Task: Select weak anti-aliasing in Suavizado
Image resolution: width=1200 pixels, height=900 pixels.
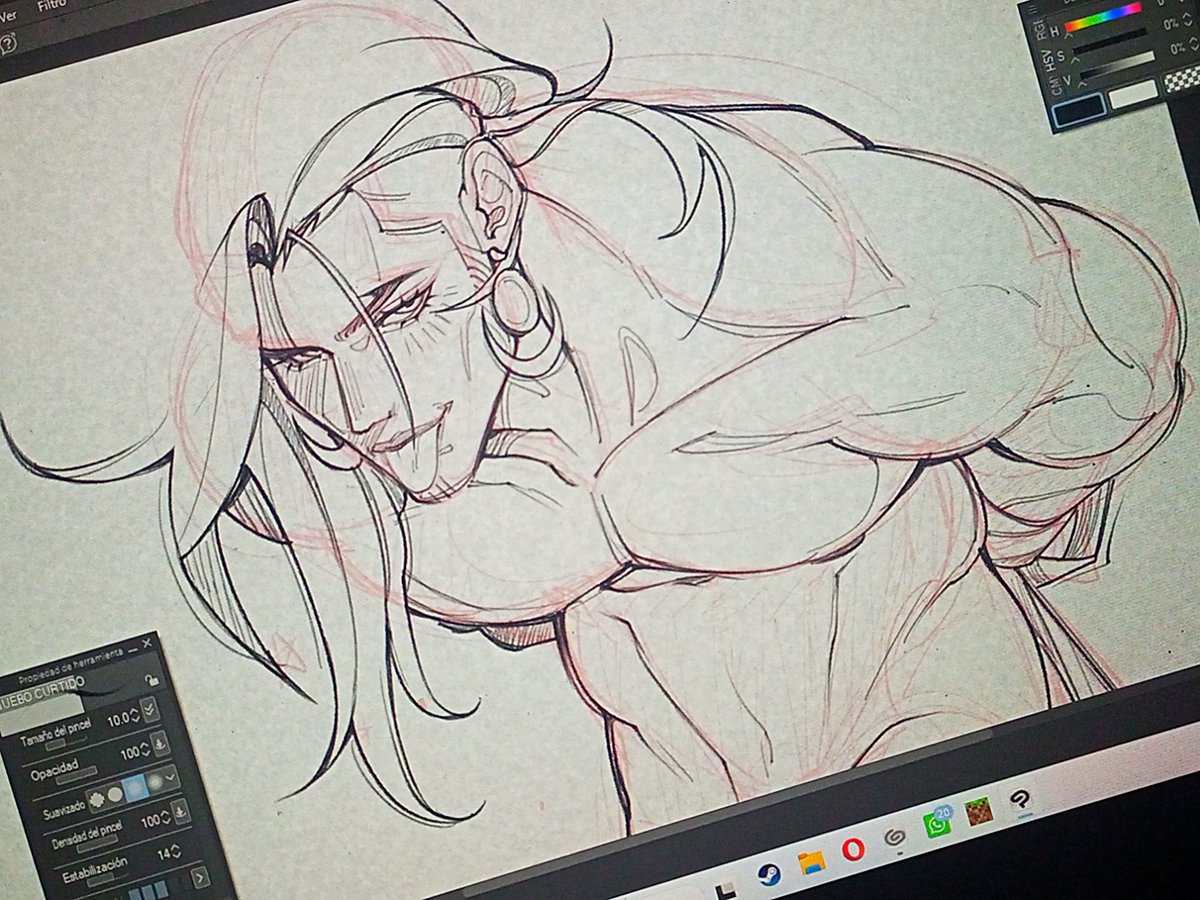Action: click(115, 794)
